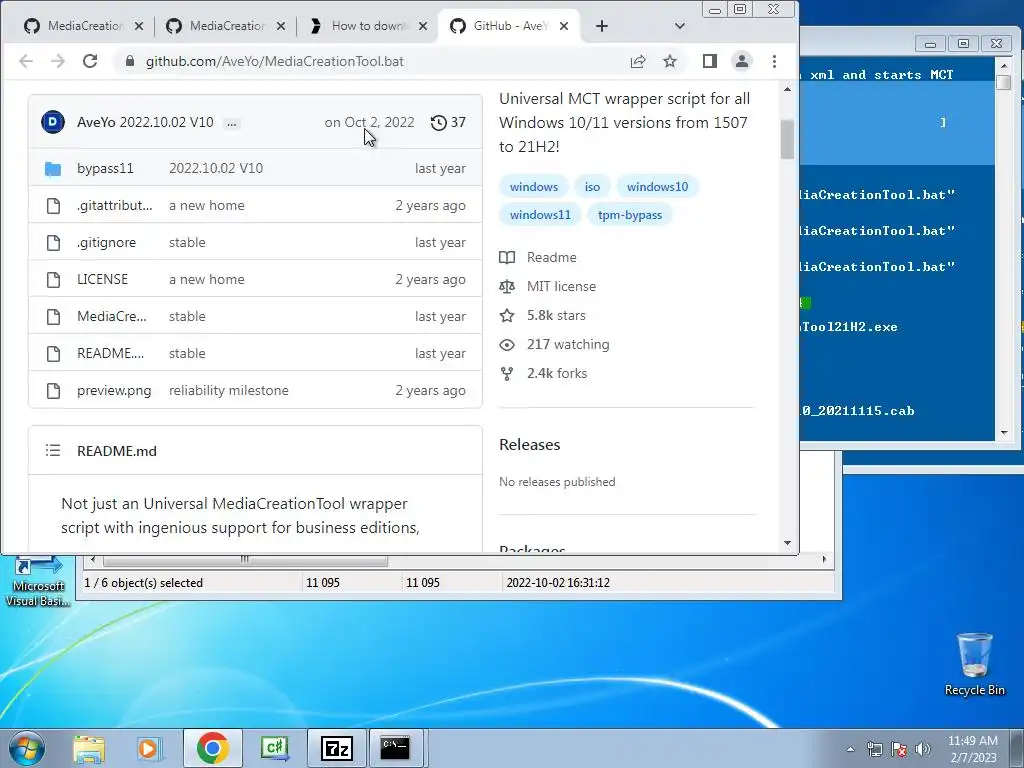Open the LICENSE file
The height and width of the screenshot is (768, 1024).
103,280
